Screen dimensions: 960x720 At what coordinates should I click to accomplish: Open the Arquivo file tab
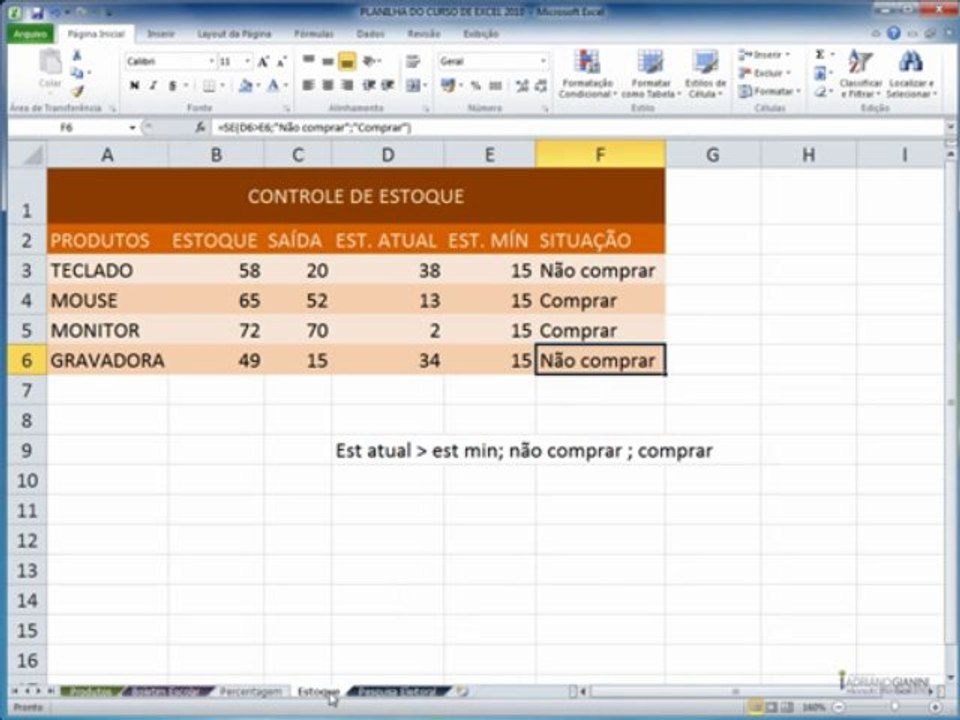pyautogui.click(x=30, y=34)
